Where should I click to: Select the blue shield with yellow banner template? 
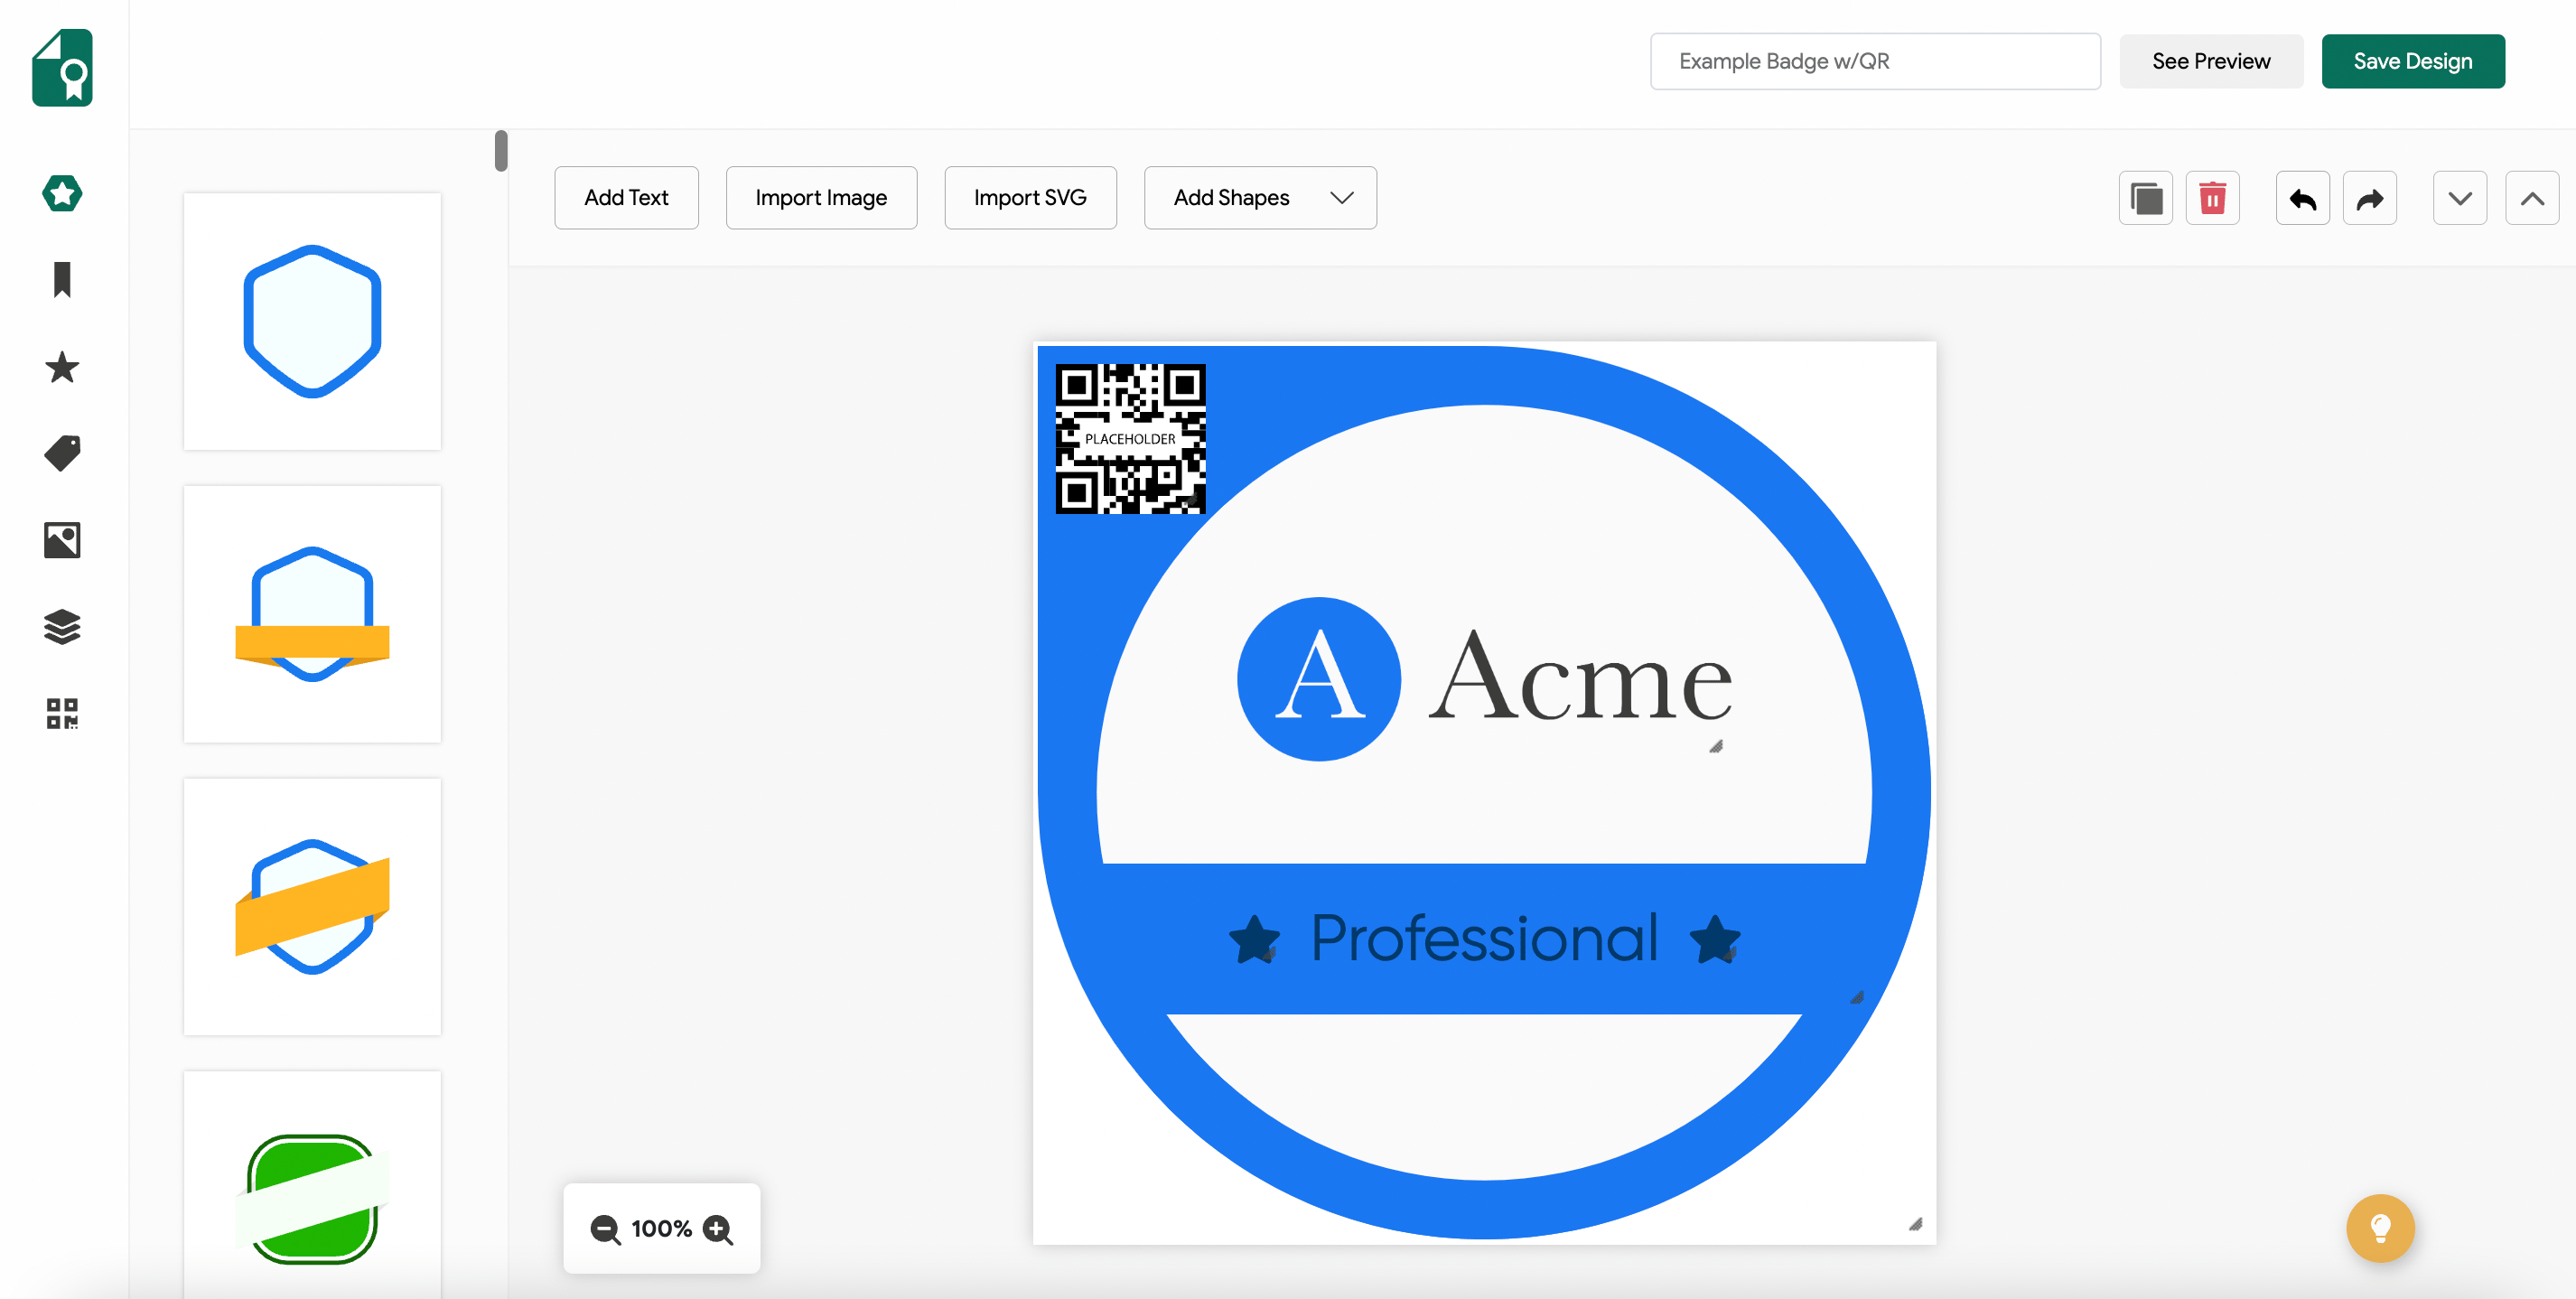(x=312, y=614)
